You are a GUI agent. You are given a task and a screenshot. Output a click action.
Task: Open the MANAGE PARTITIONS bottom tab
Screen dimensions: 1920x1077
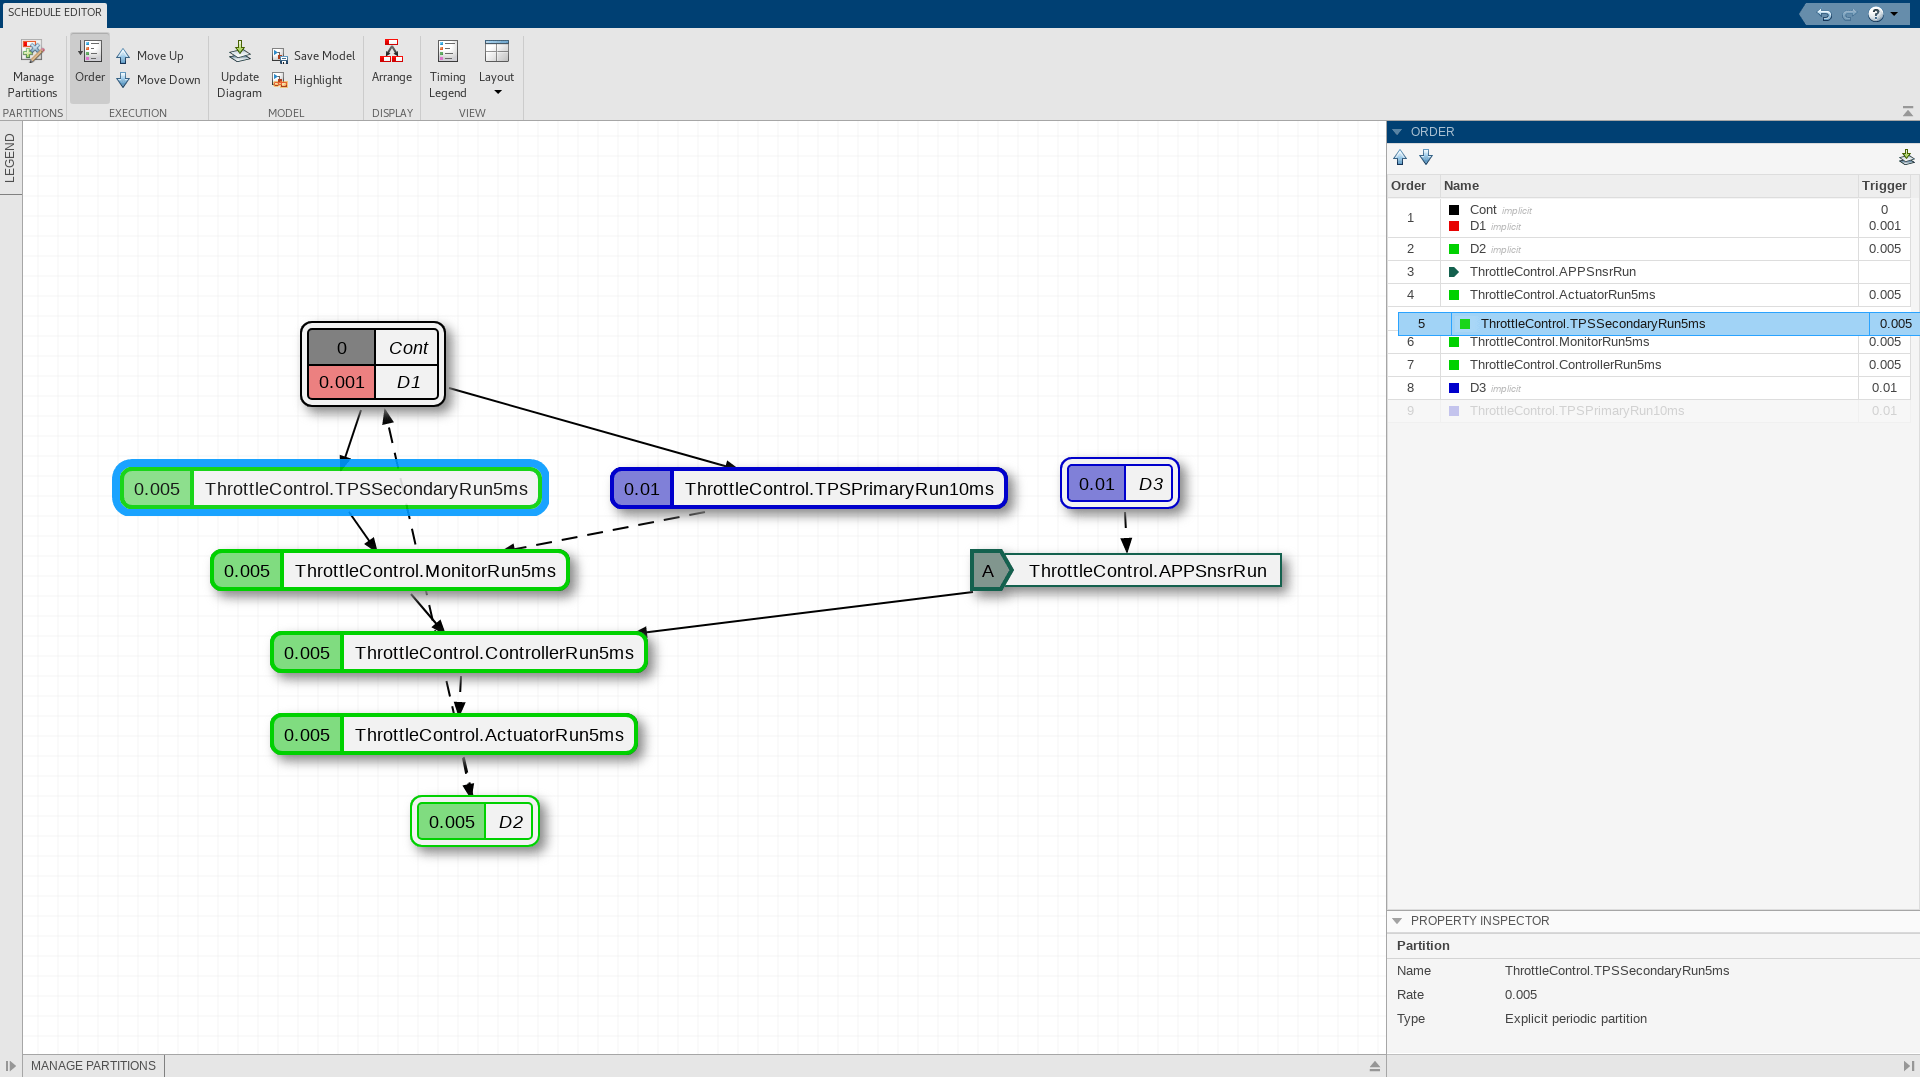[93, 1066]
